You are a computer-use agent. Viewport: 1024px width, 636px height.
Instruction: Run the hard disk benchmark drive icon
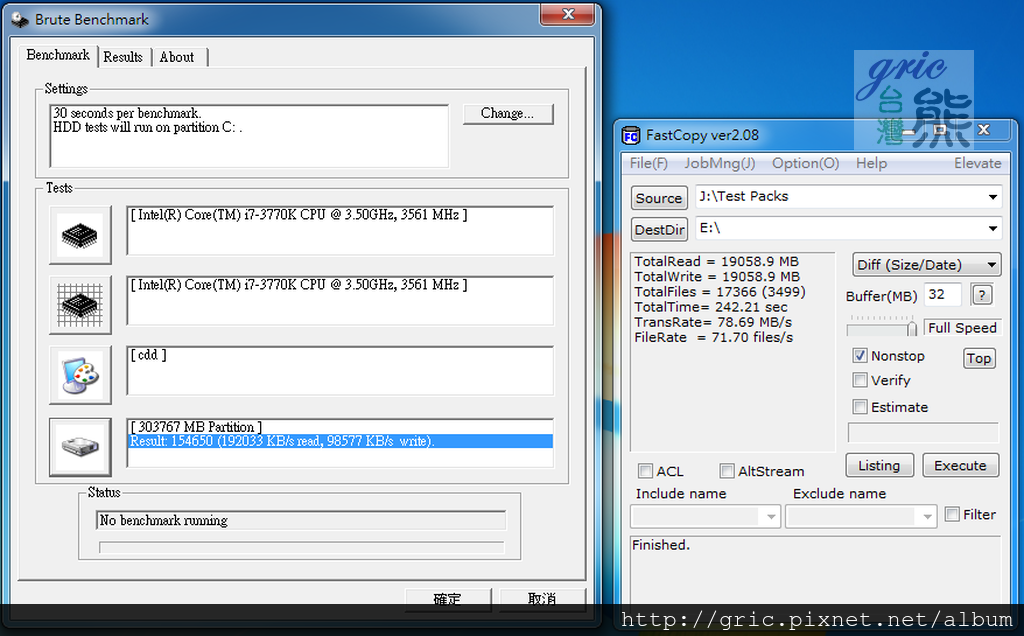80,447
